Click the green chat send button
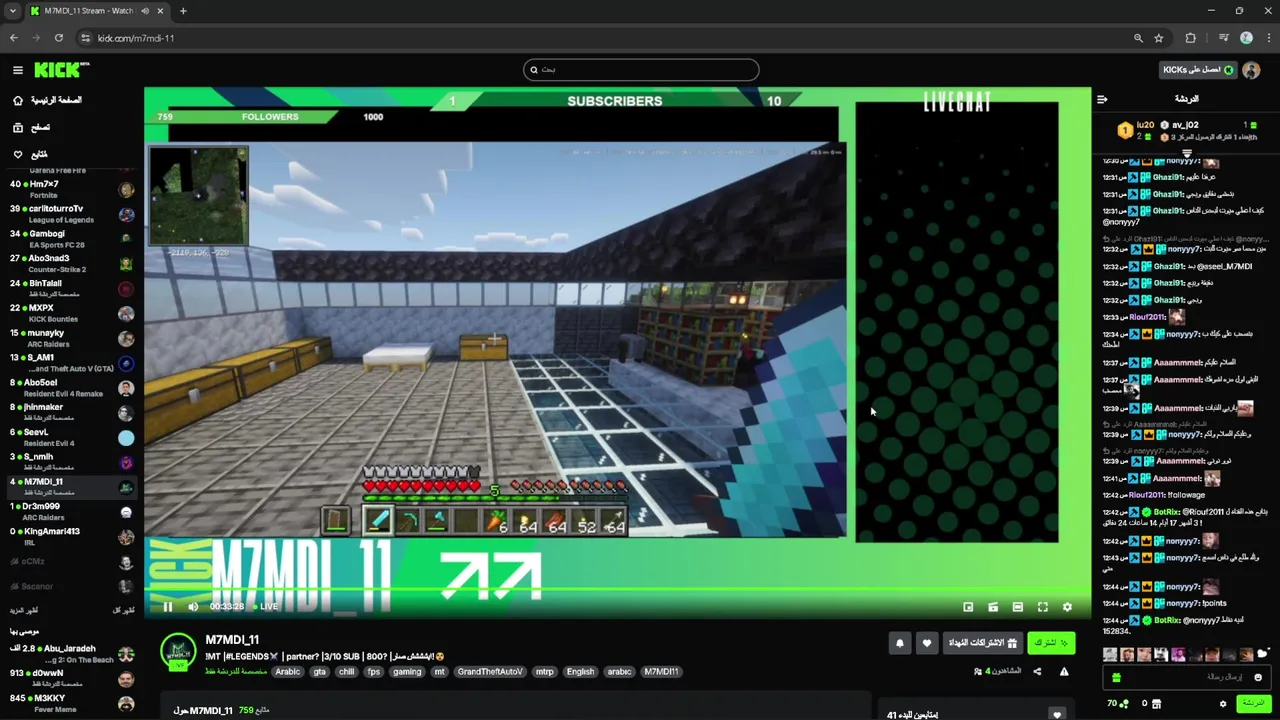 (1253, 704)
